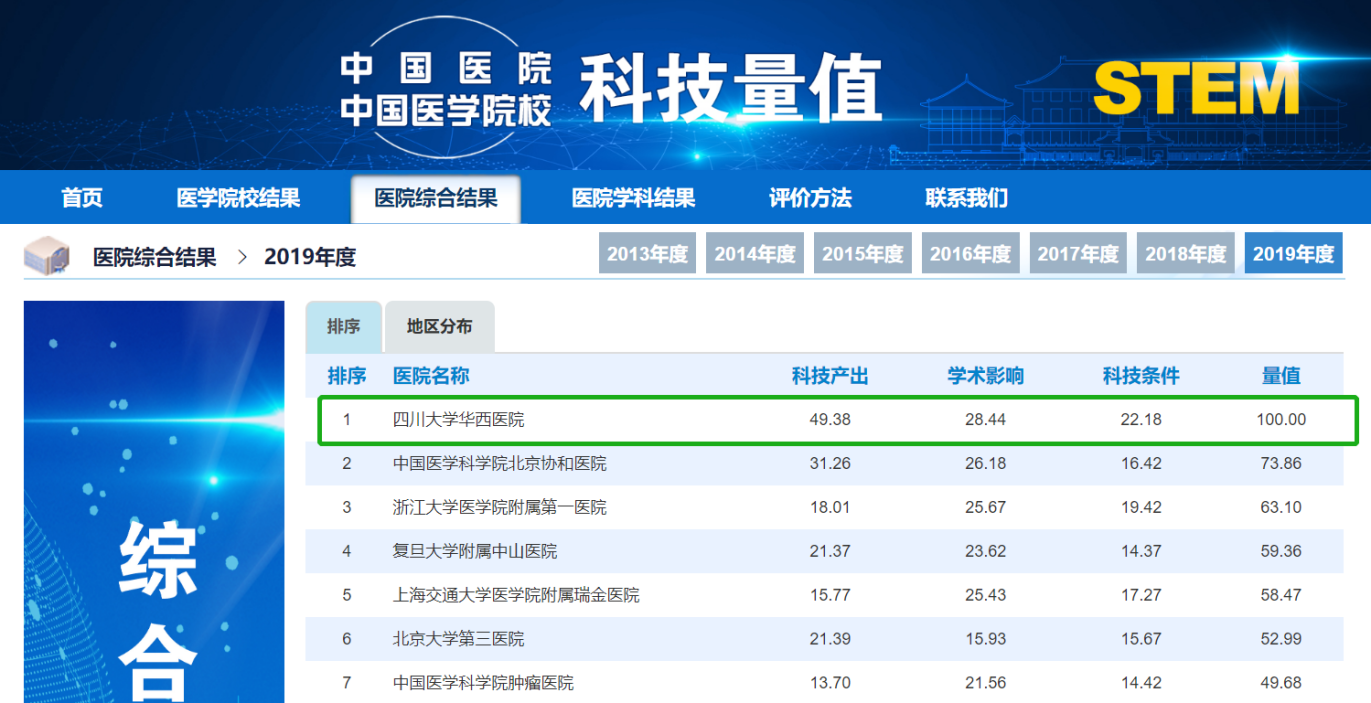The width and height of the screenshot is (1371, 703).
Task: Open the 联系我们 navigation item
Action: (x=966, y=198)
